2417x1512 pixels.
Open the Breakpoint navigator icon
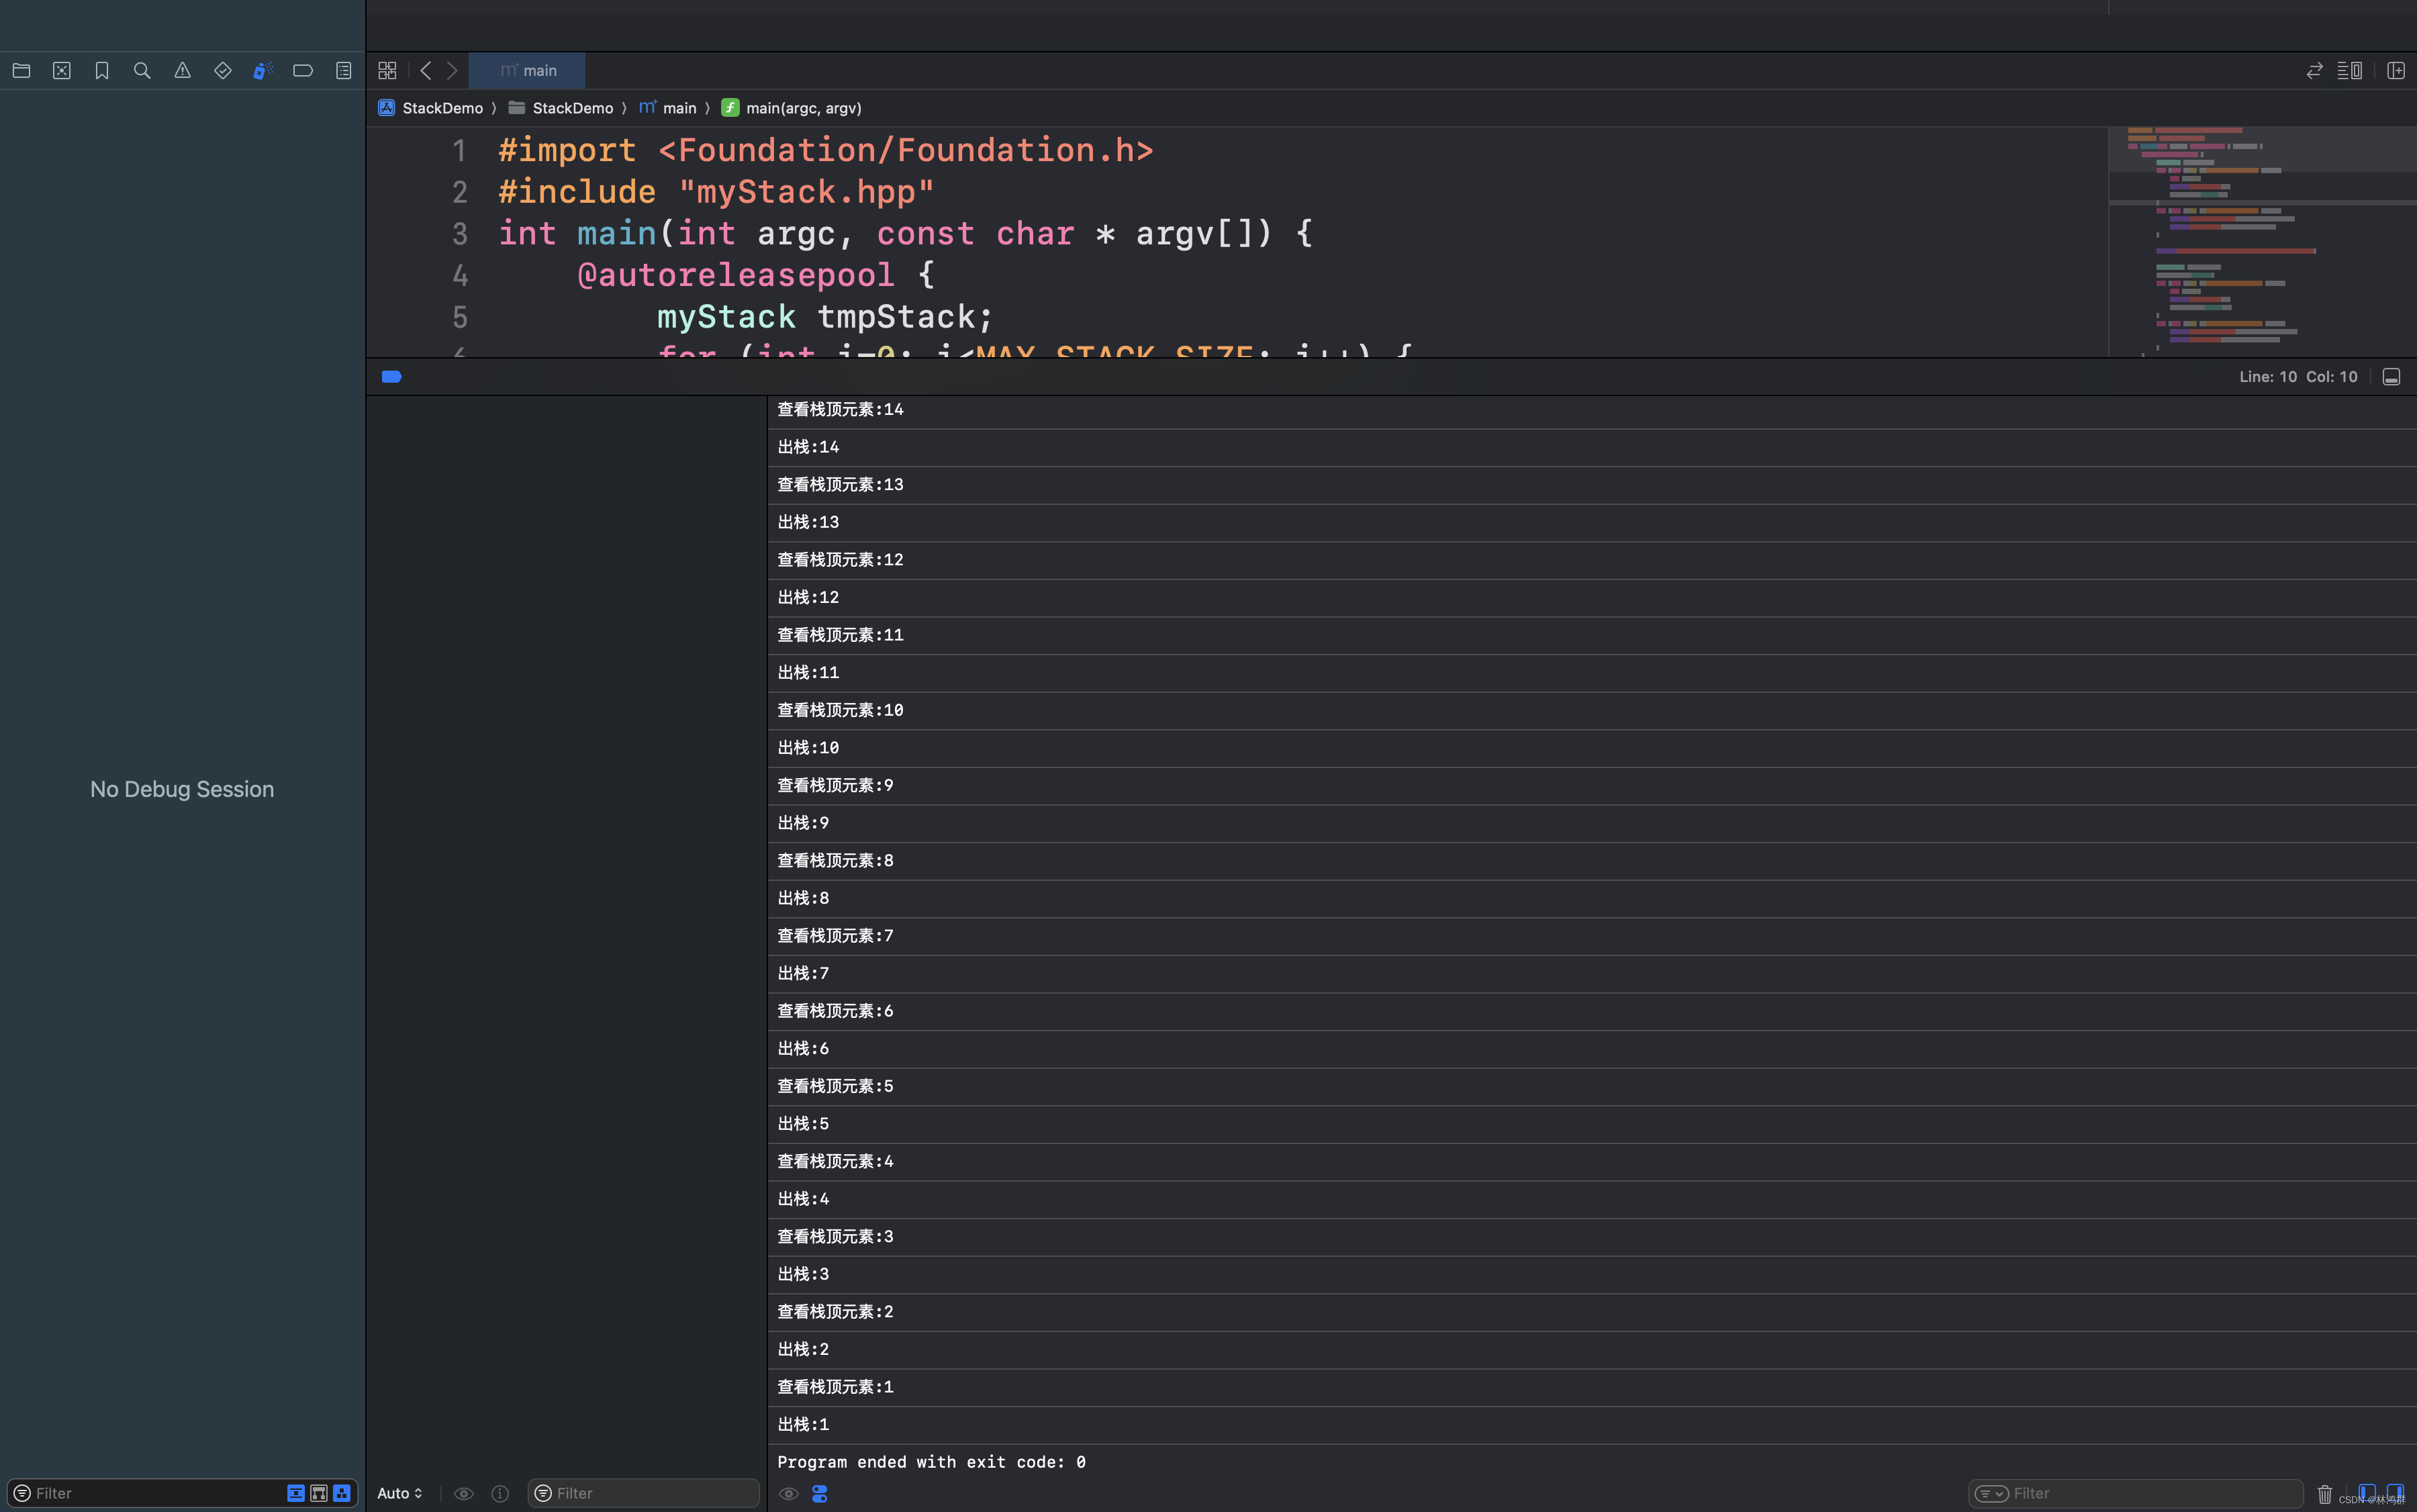[x=303, y=71]
